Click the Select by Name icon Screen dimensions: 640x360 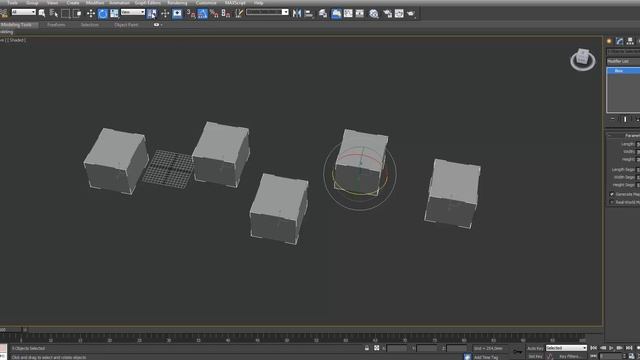pyautogui.click(x=53, y=13)
